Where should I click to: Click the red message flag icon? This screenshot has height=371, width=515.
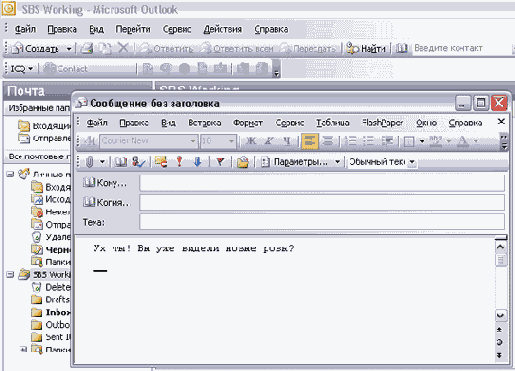(x=220, y=162)
